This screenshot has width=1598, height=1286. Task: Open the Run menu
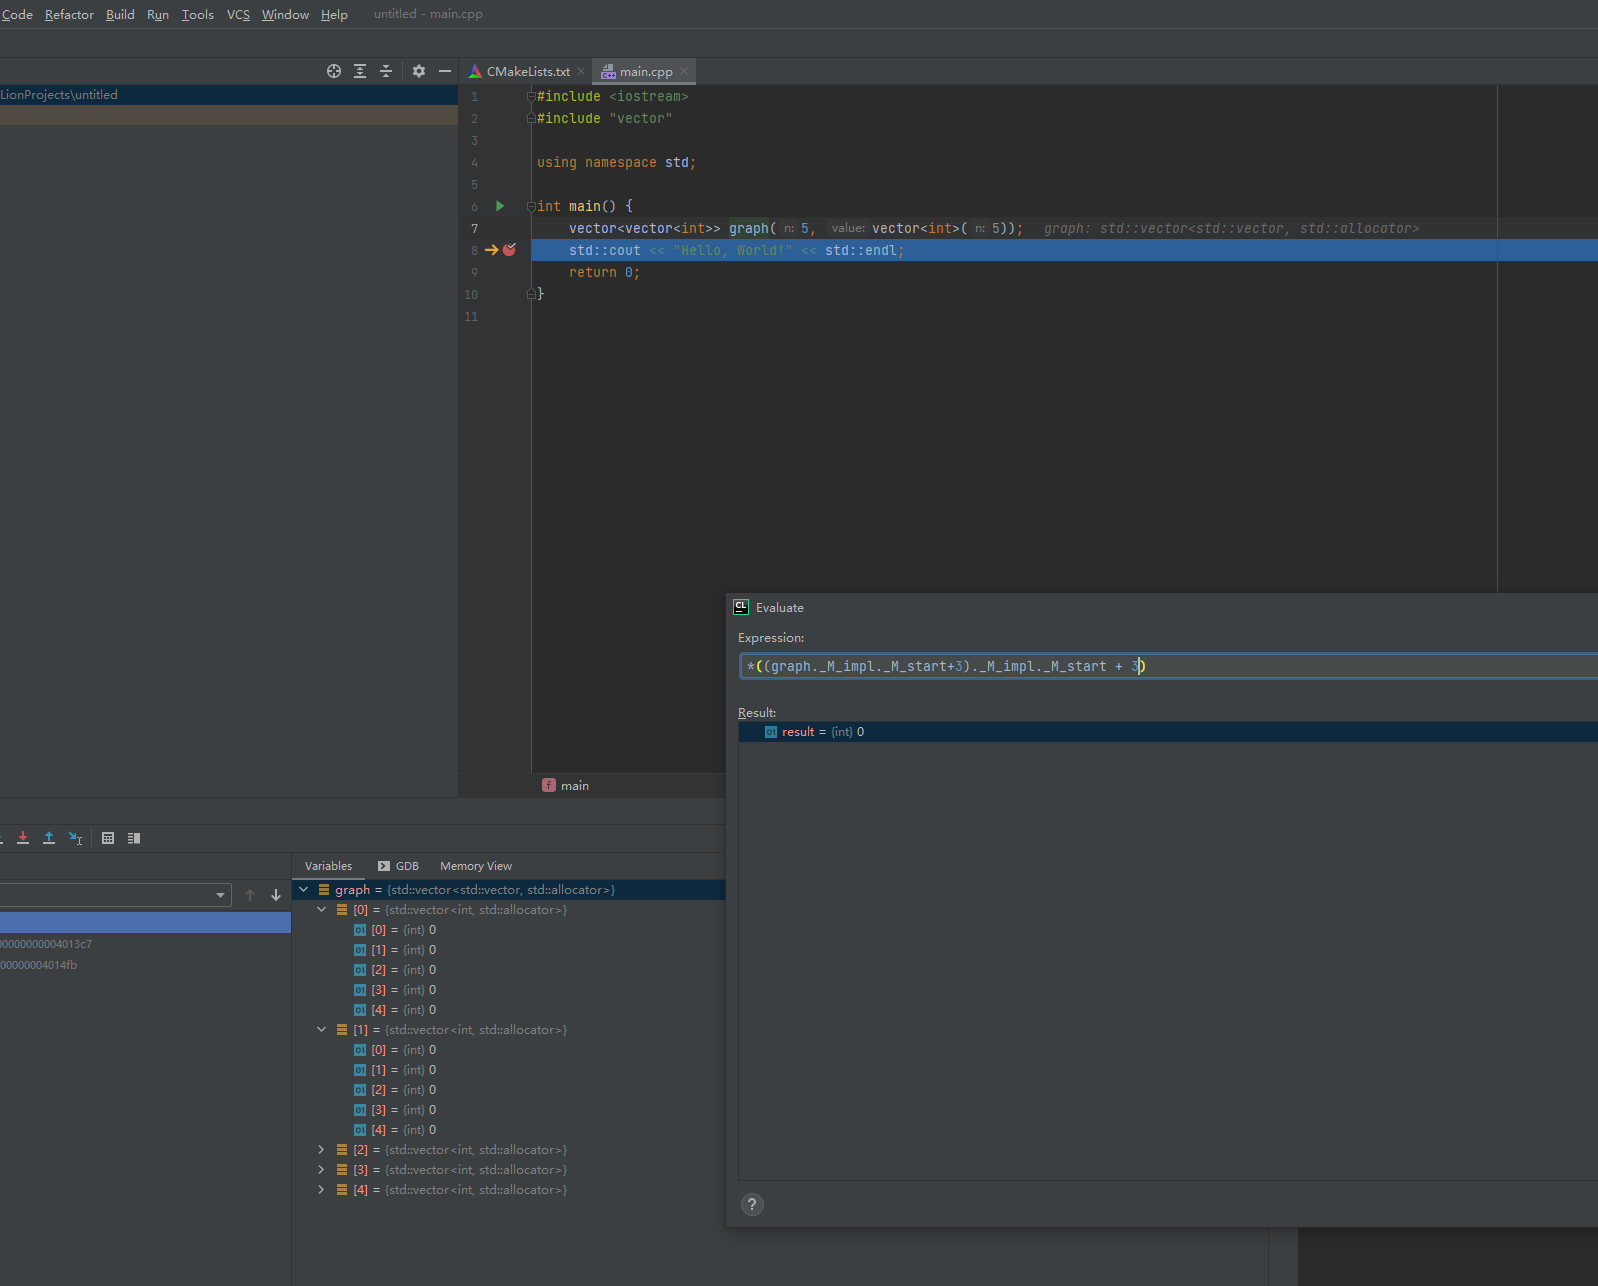point(158,14)
